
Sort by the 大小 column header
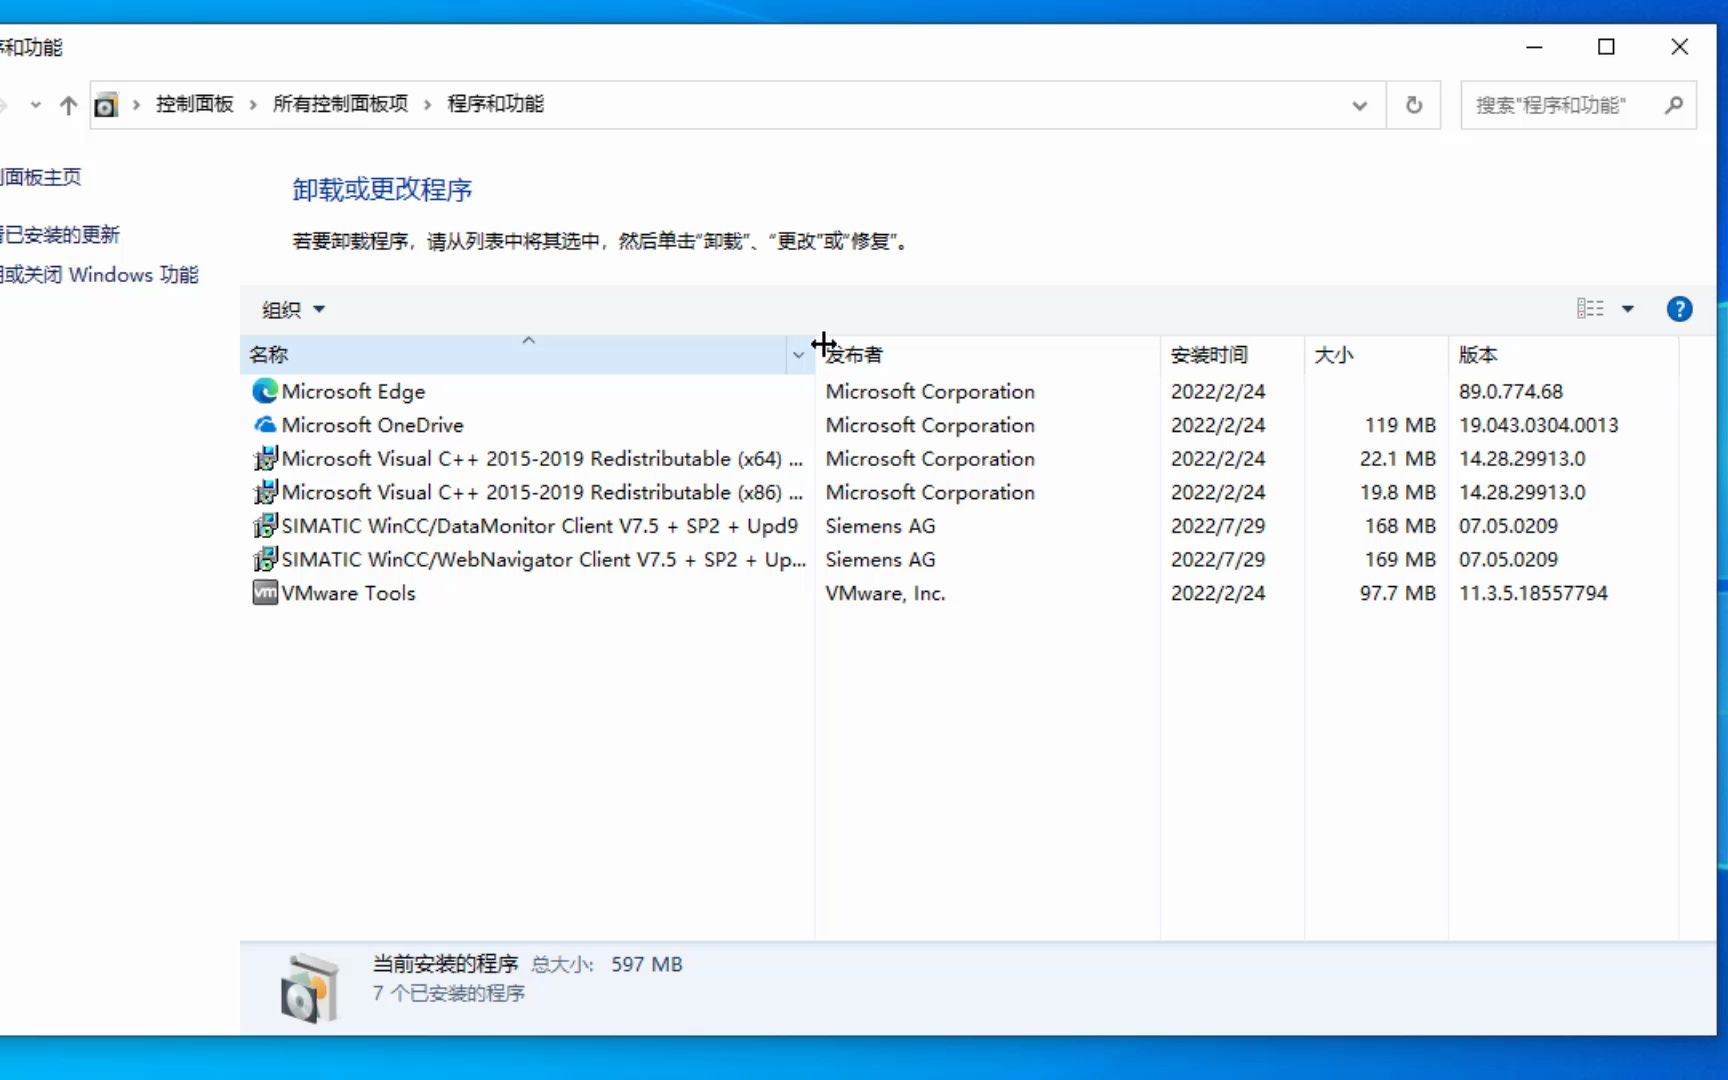pos(1376,355)
